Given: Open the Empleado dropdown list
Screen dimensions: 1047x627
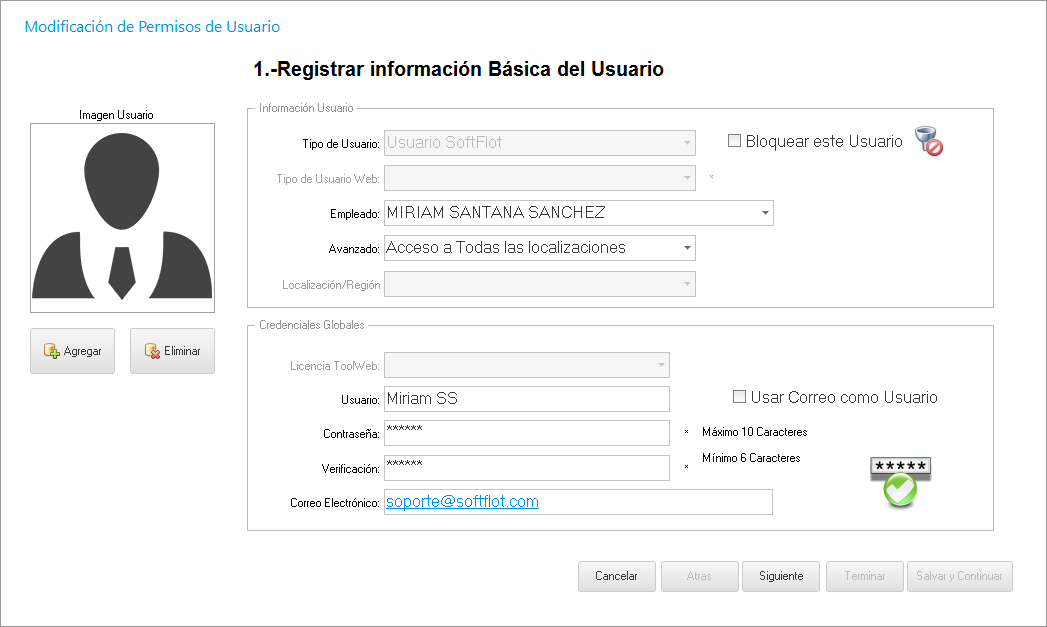Looking at the screenshot, I should pyautogui.click(x=765, y=213).
